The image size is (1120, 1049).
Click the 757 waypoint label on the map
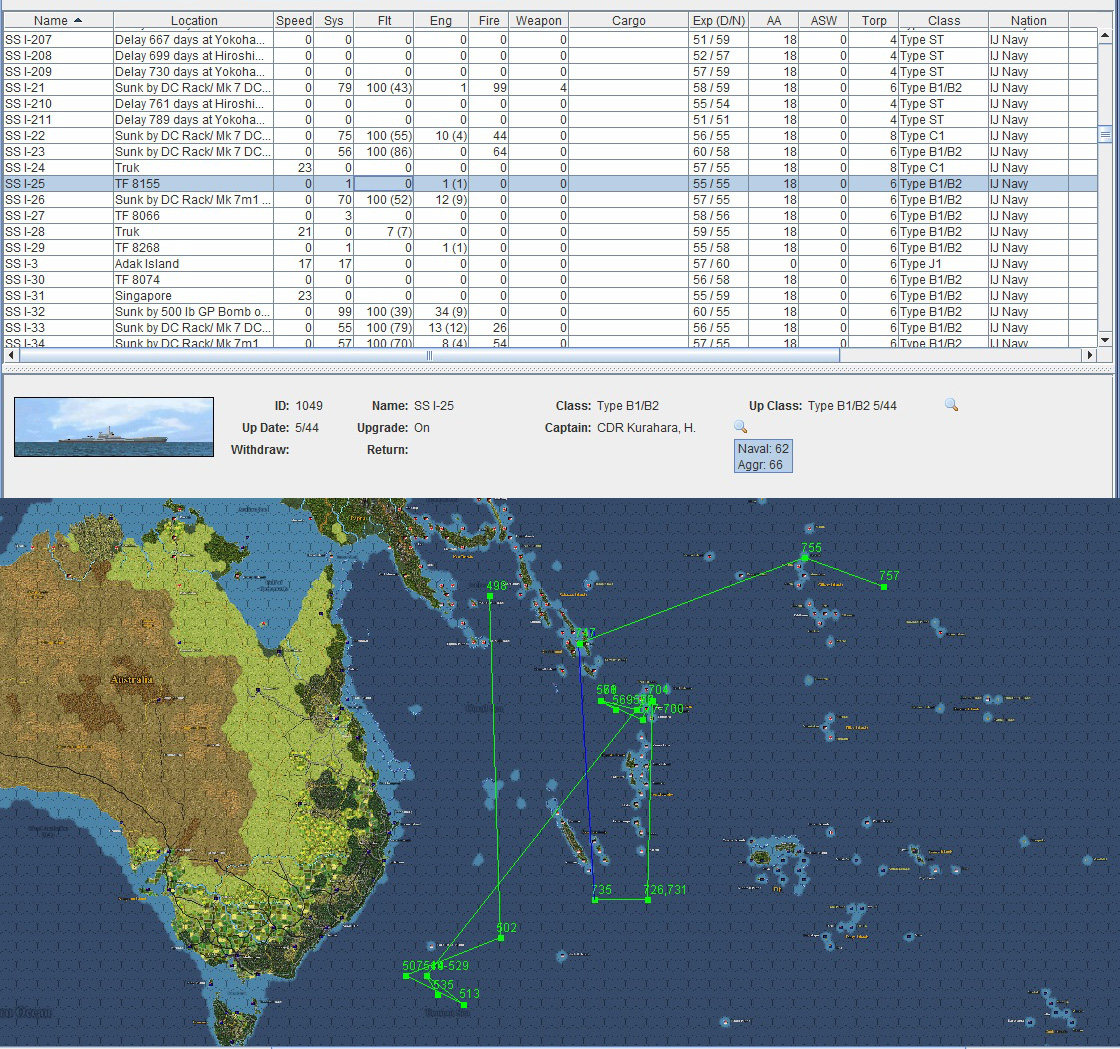pos(889,576)
